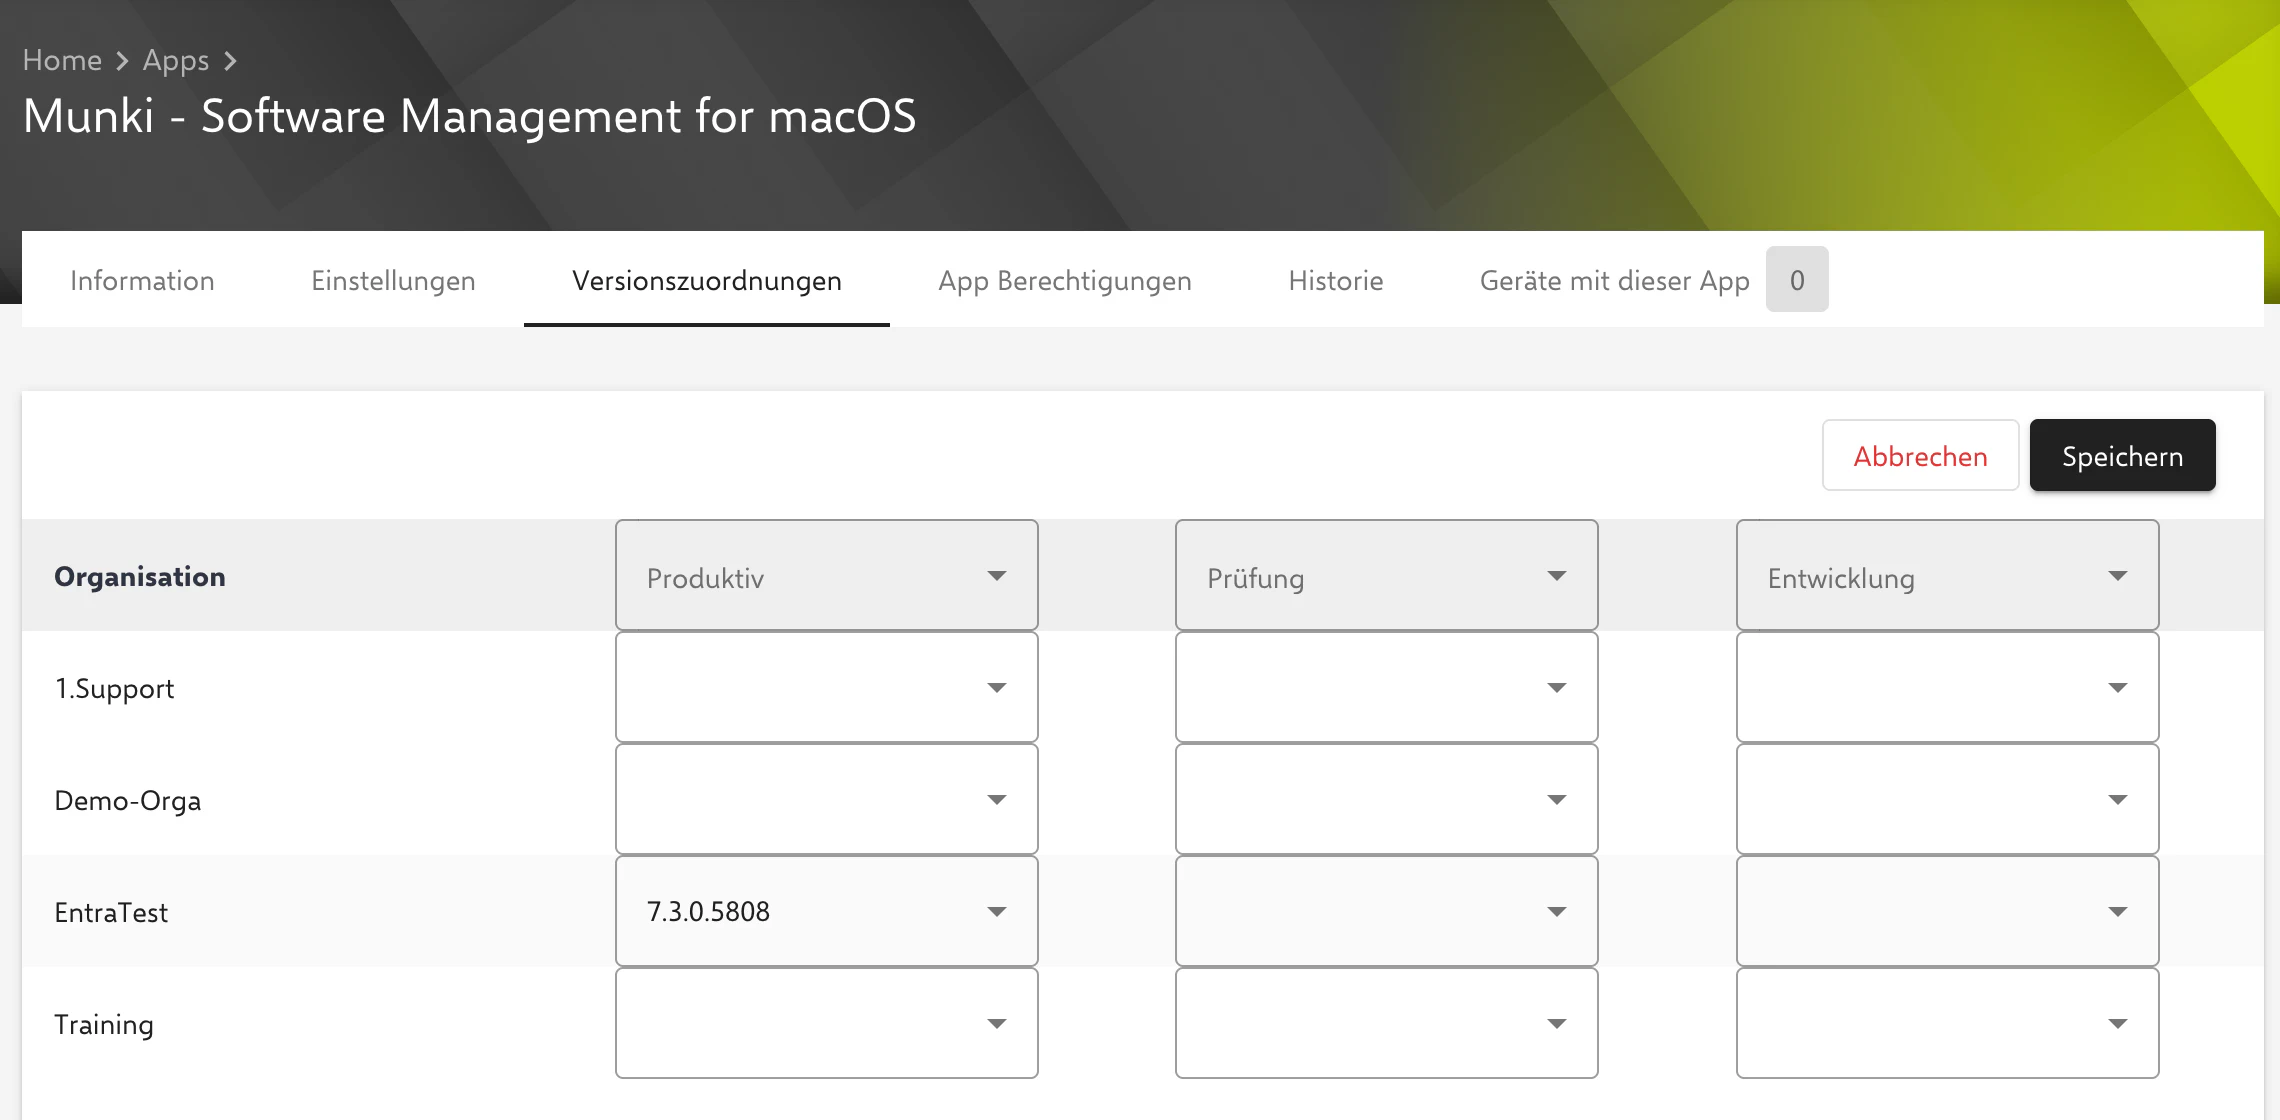Expand Training Prüfung version dropdown
The height and width of the screenshot is (1120, 2280).
tap(1387, 1023)
